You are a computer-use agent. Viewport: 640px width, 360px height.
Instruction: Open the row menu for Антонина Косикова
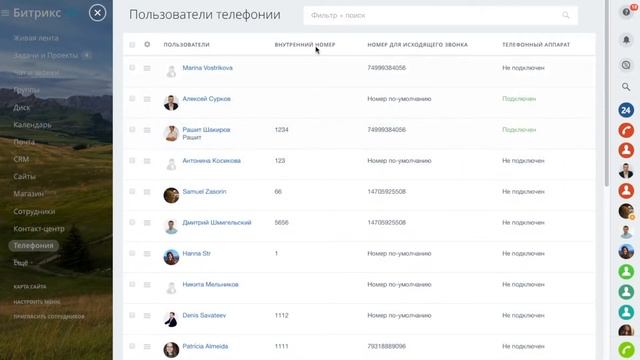tap(147, 161)
